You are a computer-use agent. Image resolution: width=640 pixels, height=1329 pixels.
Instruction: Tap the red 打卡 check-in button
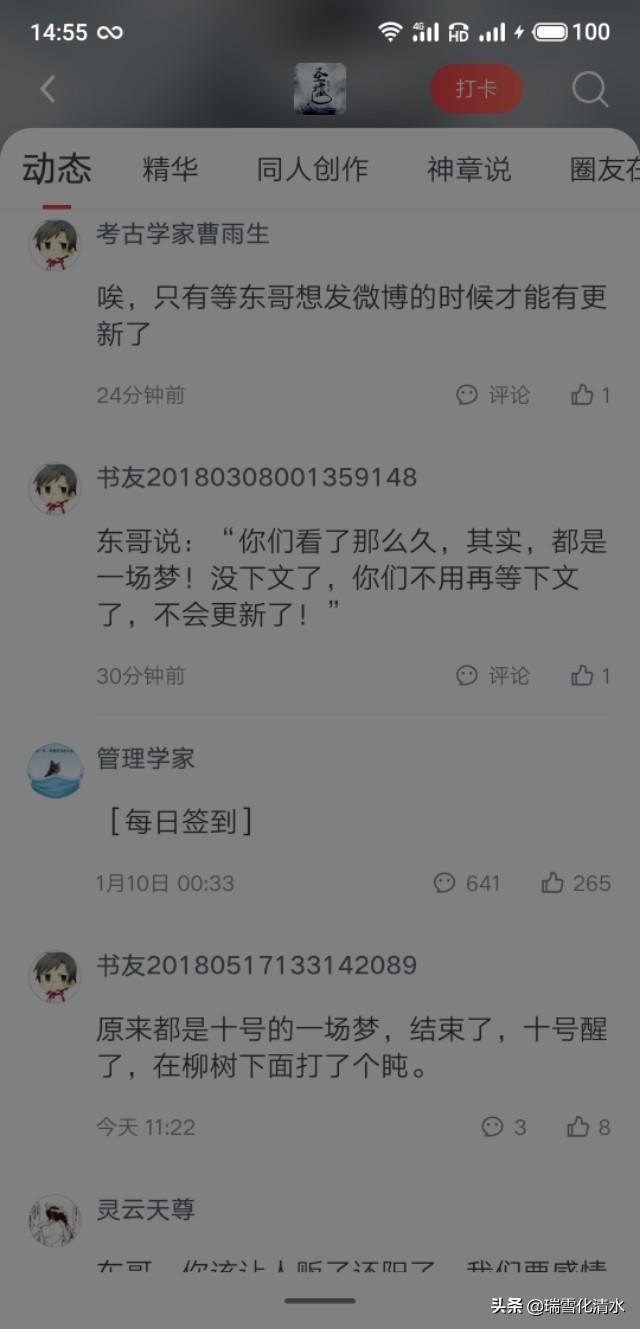[476, 89]
